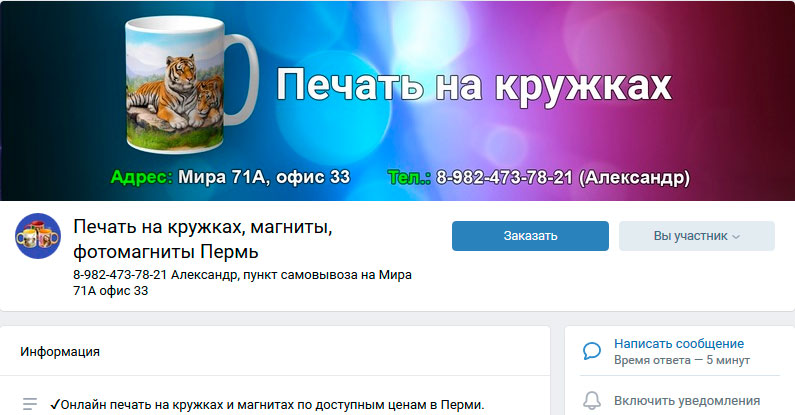Click the banner heading Печать на кружках

click(474, 86)
